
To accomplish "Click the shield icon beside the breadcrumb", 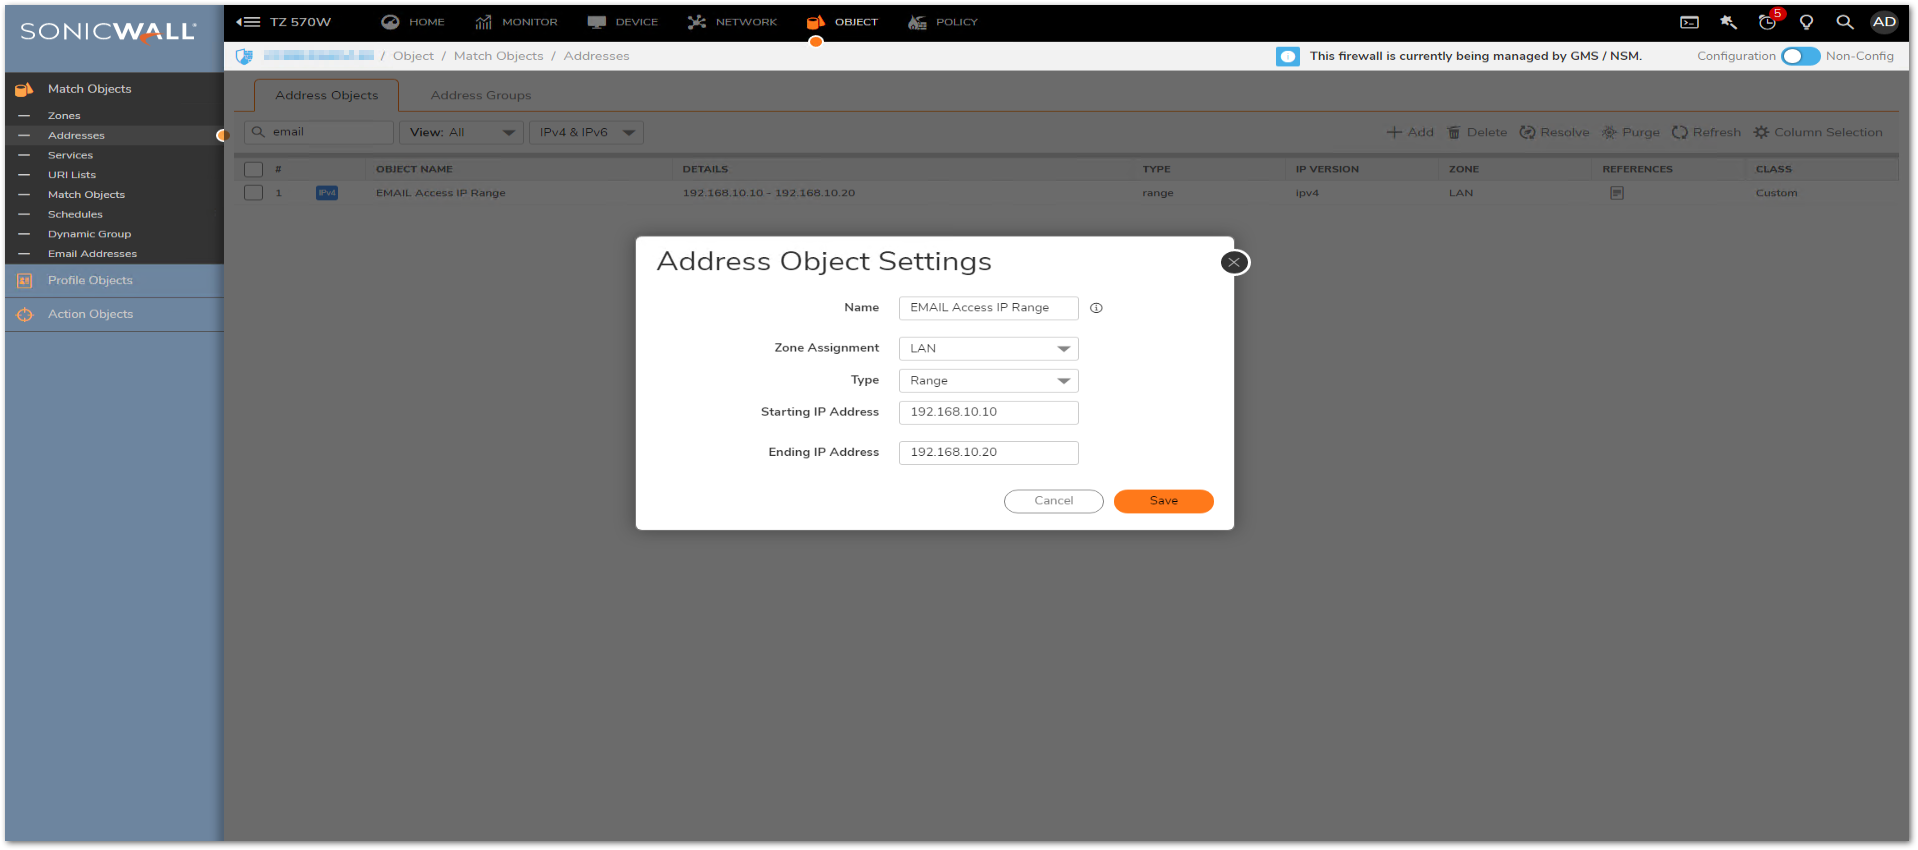I will (244, 56).
